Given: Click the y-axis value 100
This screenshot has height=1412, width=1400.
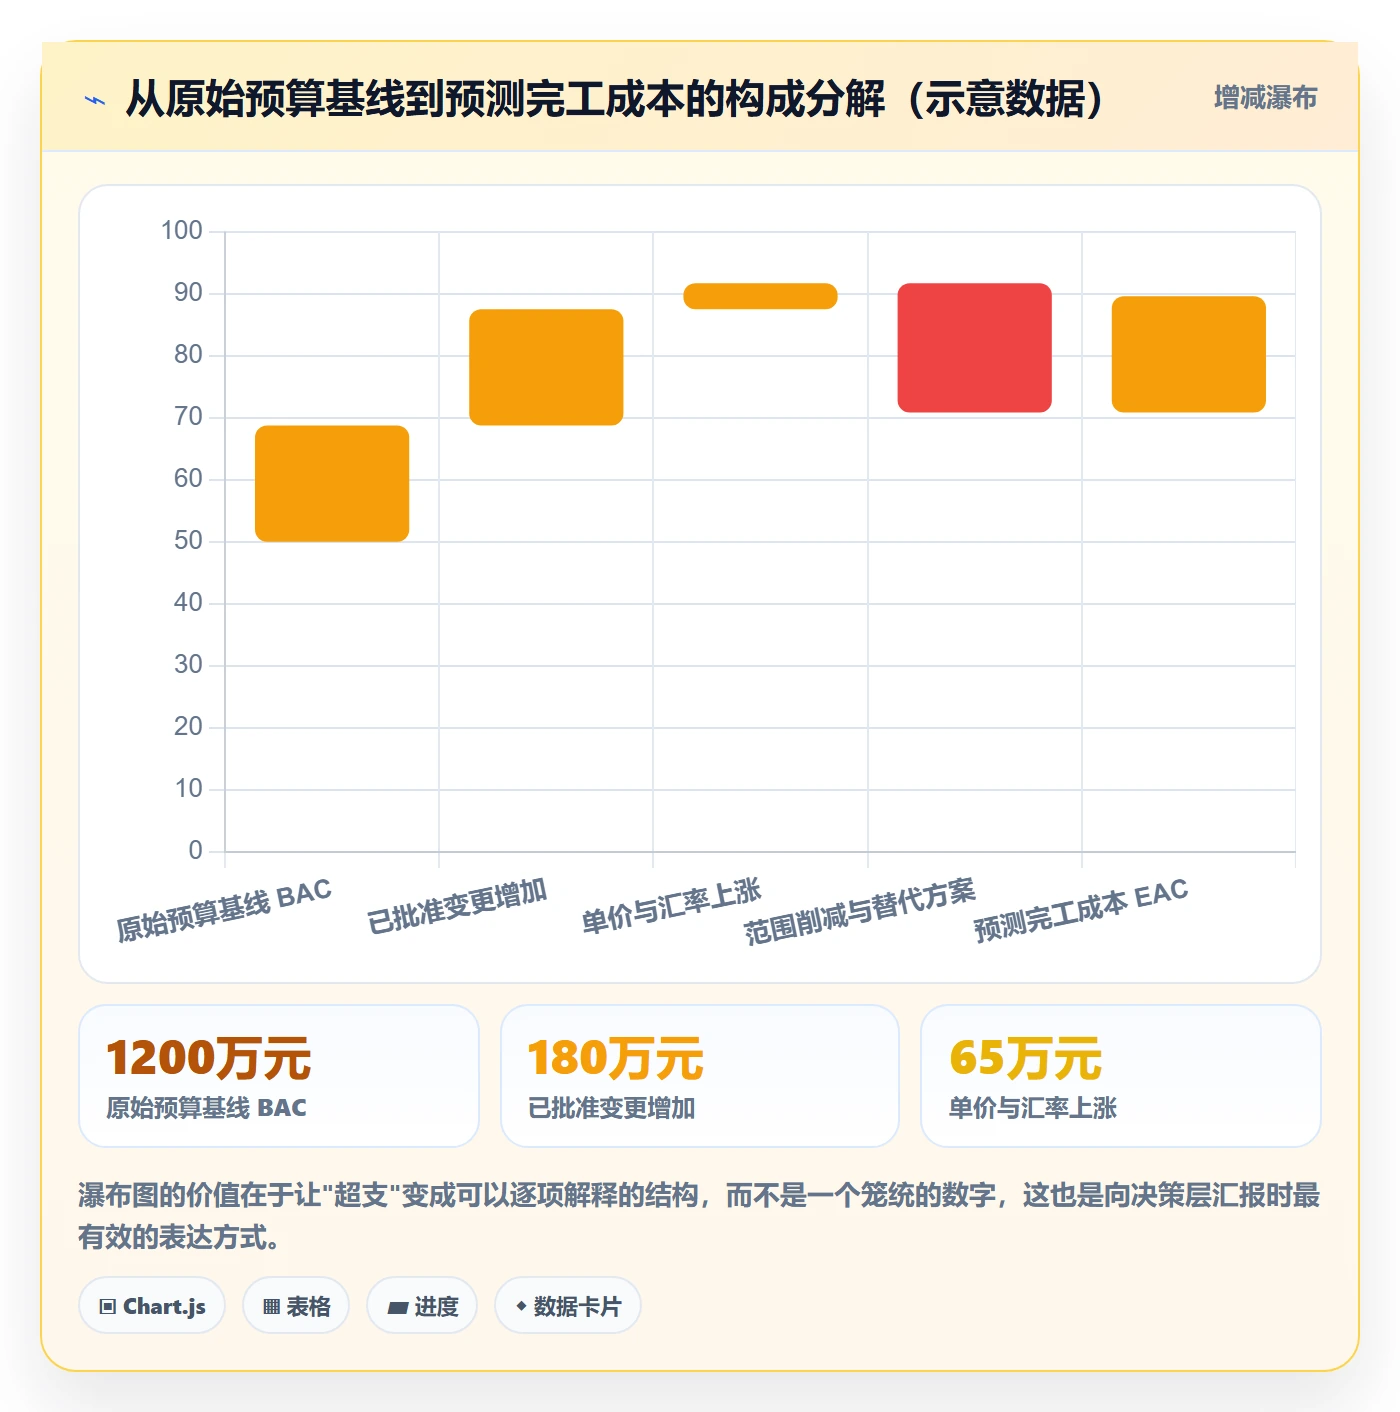Looking at the screenshot, I should tap(182, 231).
